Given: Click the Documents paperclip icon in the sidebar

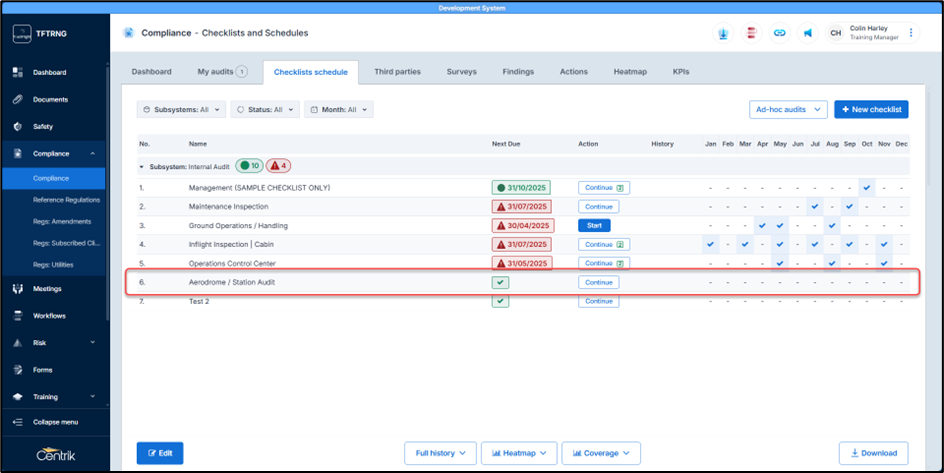Looking at the screenshot, I should [x=18, y=100].
